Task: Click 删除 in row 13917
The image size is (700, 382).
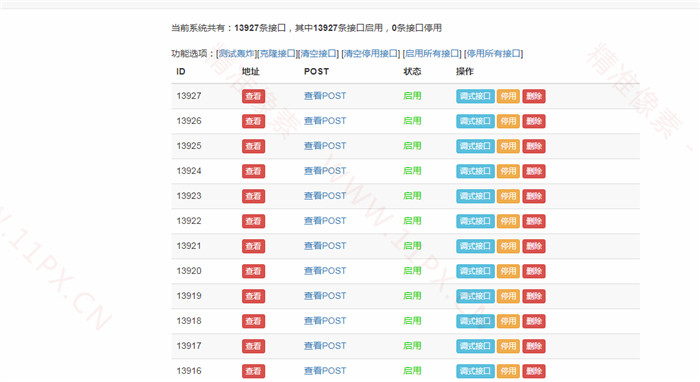Action: (534, 346)
